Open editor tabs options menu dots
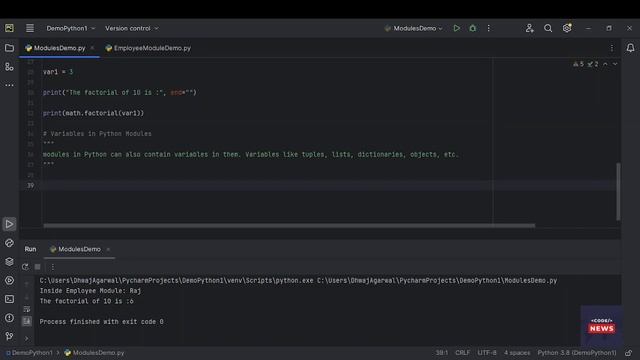The height and width of the screenshot is (360, 640). pyautogui.click(x=612, y=48)
